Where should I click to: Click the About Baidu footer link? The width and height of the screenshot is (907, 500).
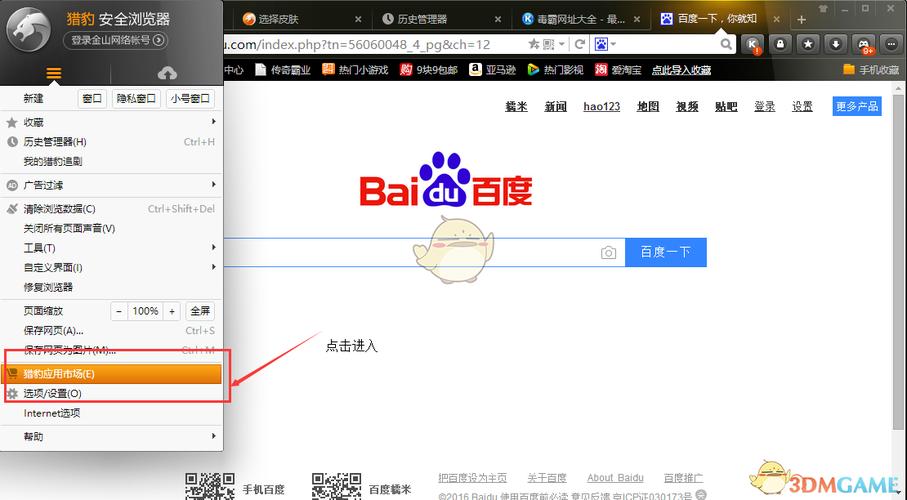tap(615, 478)
